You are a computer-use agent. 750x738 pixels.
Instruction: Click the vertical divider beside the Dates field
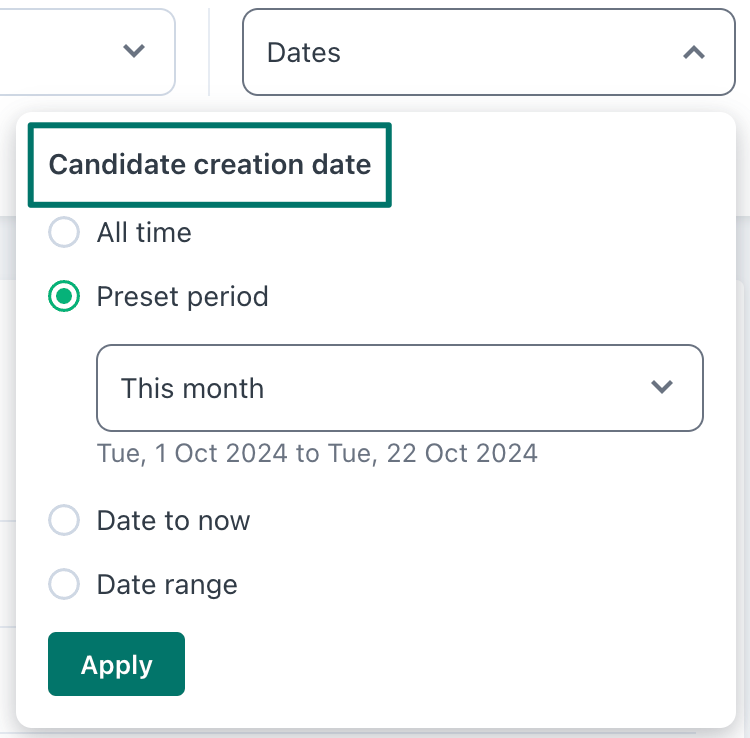pos(209,52)
